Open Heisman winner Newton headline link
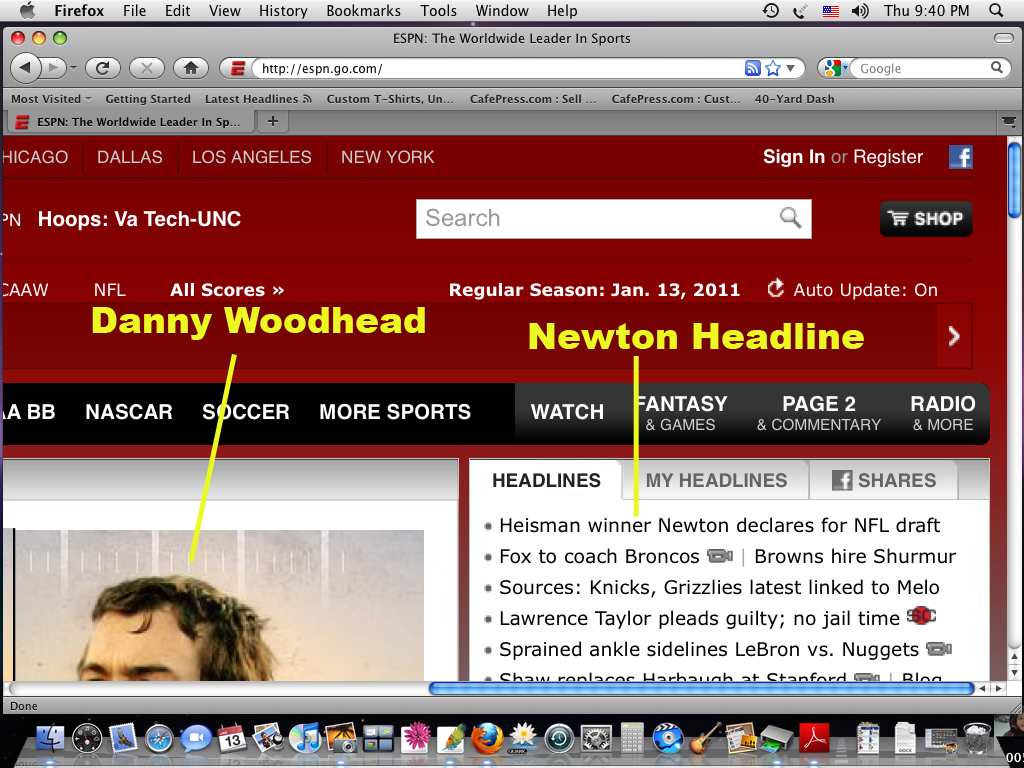1024x768 pixels. (x=719, y=525)
